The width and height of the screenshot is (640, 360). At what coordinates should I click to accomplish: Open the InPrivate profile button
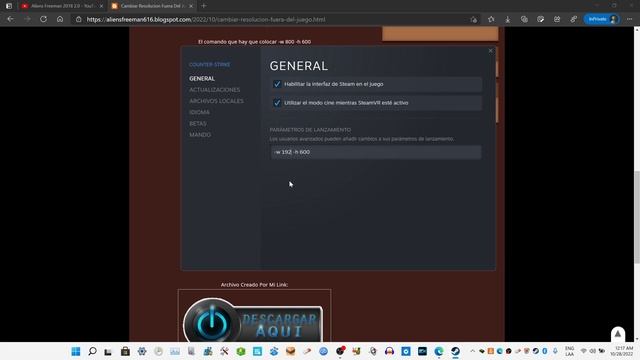coord(602,19)
